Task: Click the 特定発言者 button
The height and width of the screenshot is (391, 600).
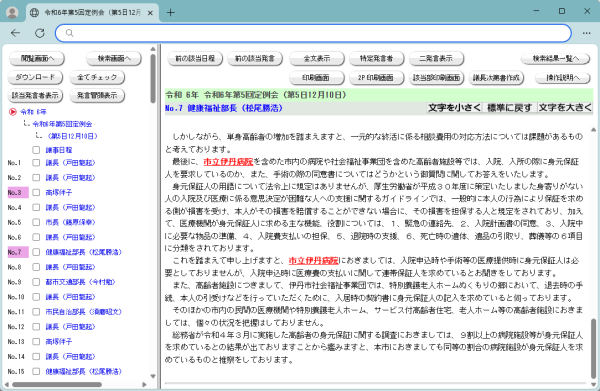Action: click(377, 59)
